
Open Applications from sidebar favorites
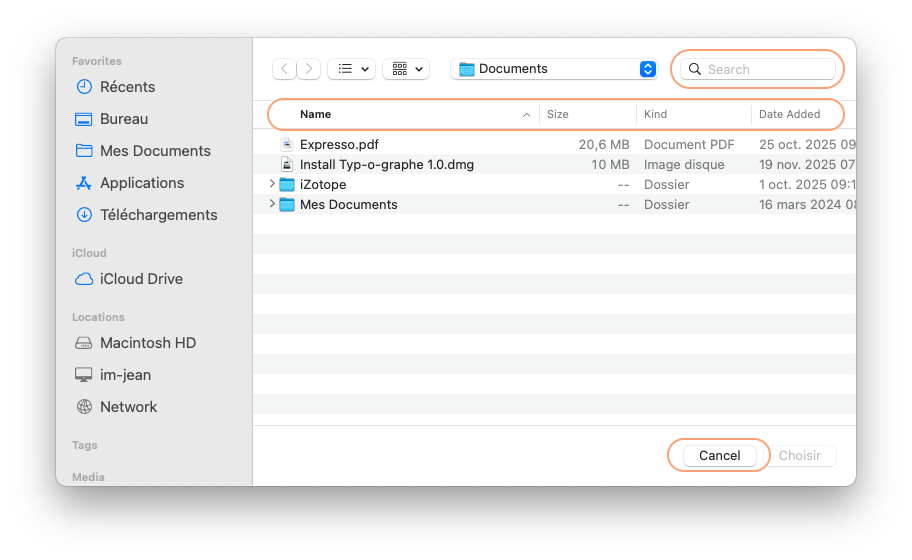tap(141, 183)
